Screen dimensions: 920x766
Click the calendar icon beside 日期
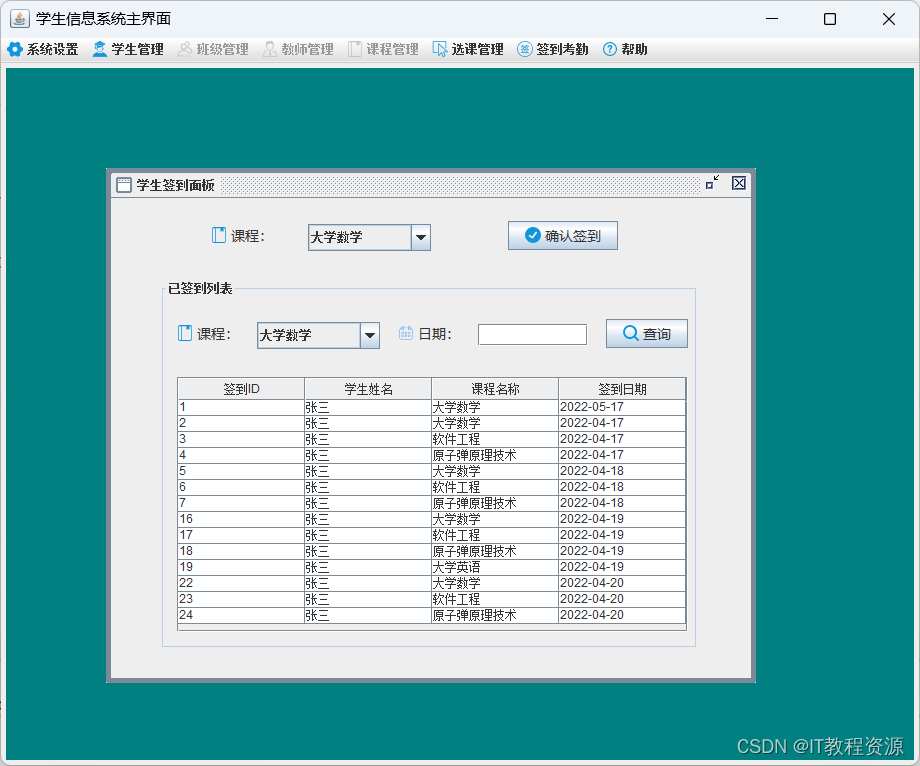(406, 333)
